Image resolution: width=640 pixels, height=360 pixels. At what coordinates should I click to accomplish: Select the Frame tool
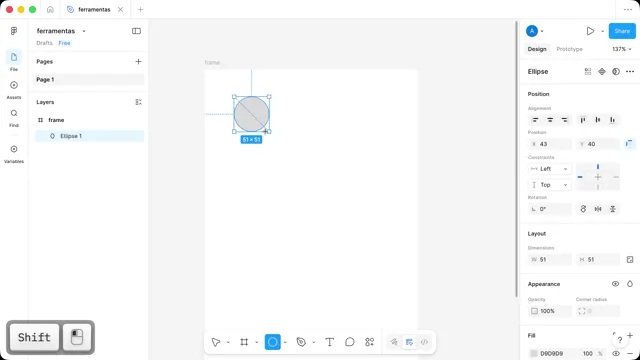coord(244,342)
